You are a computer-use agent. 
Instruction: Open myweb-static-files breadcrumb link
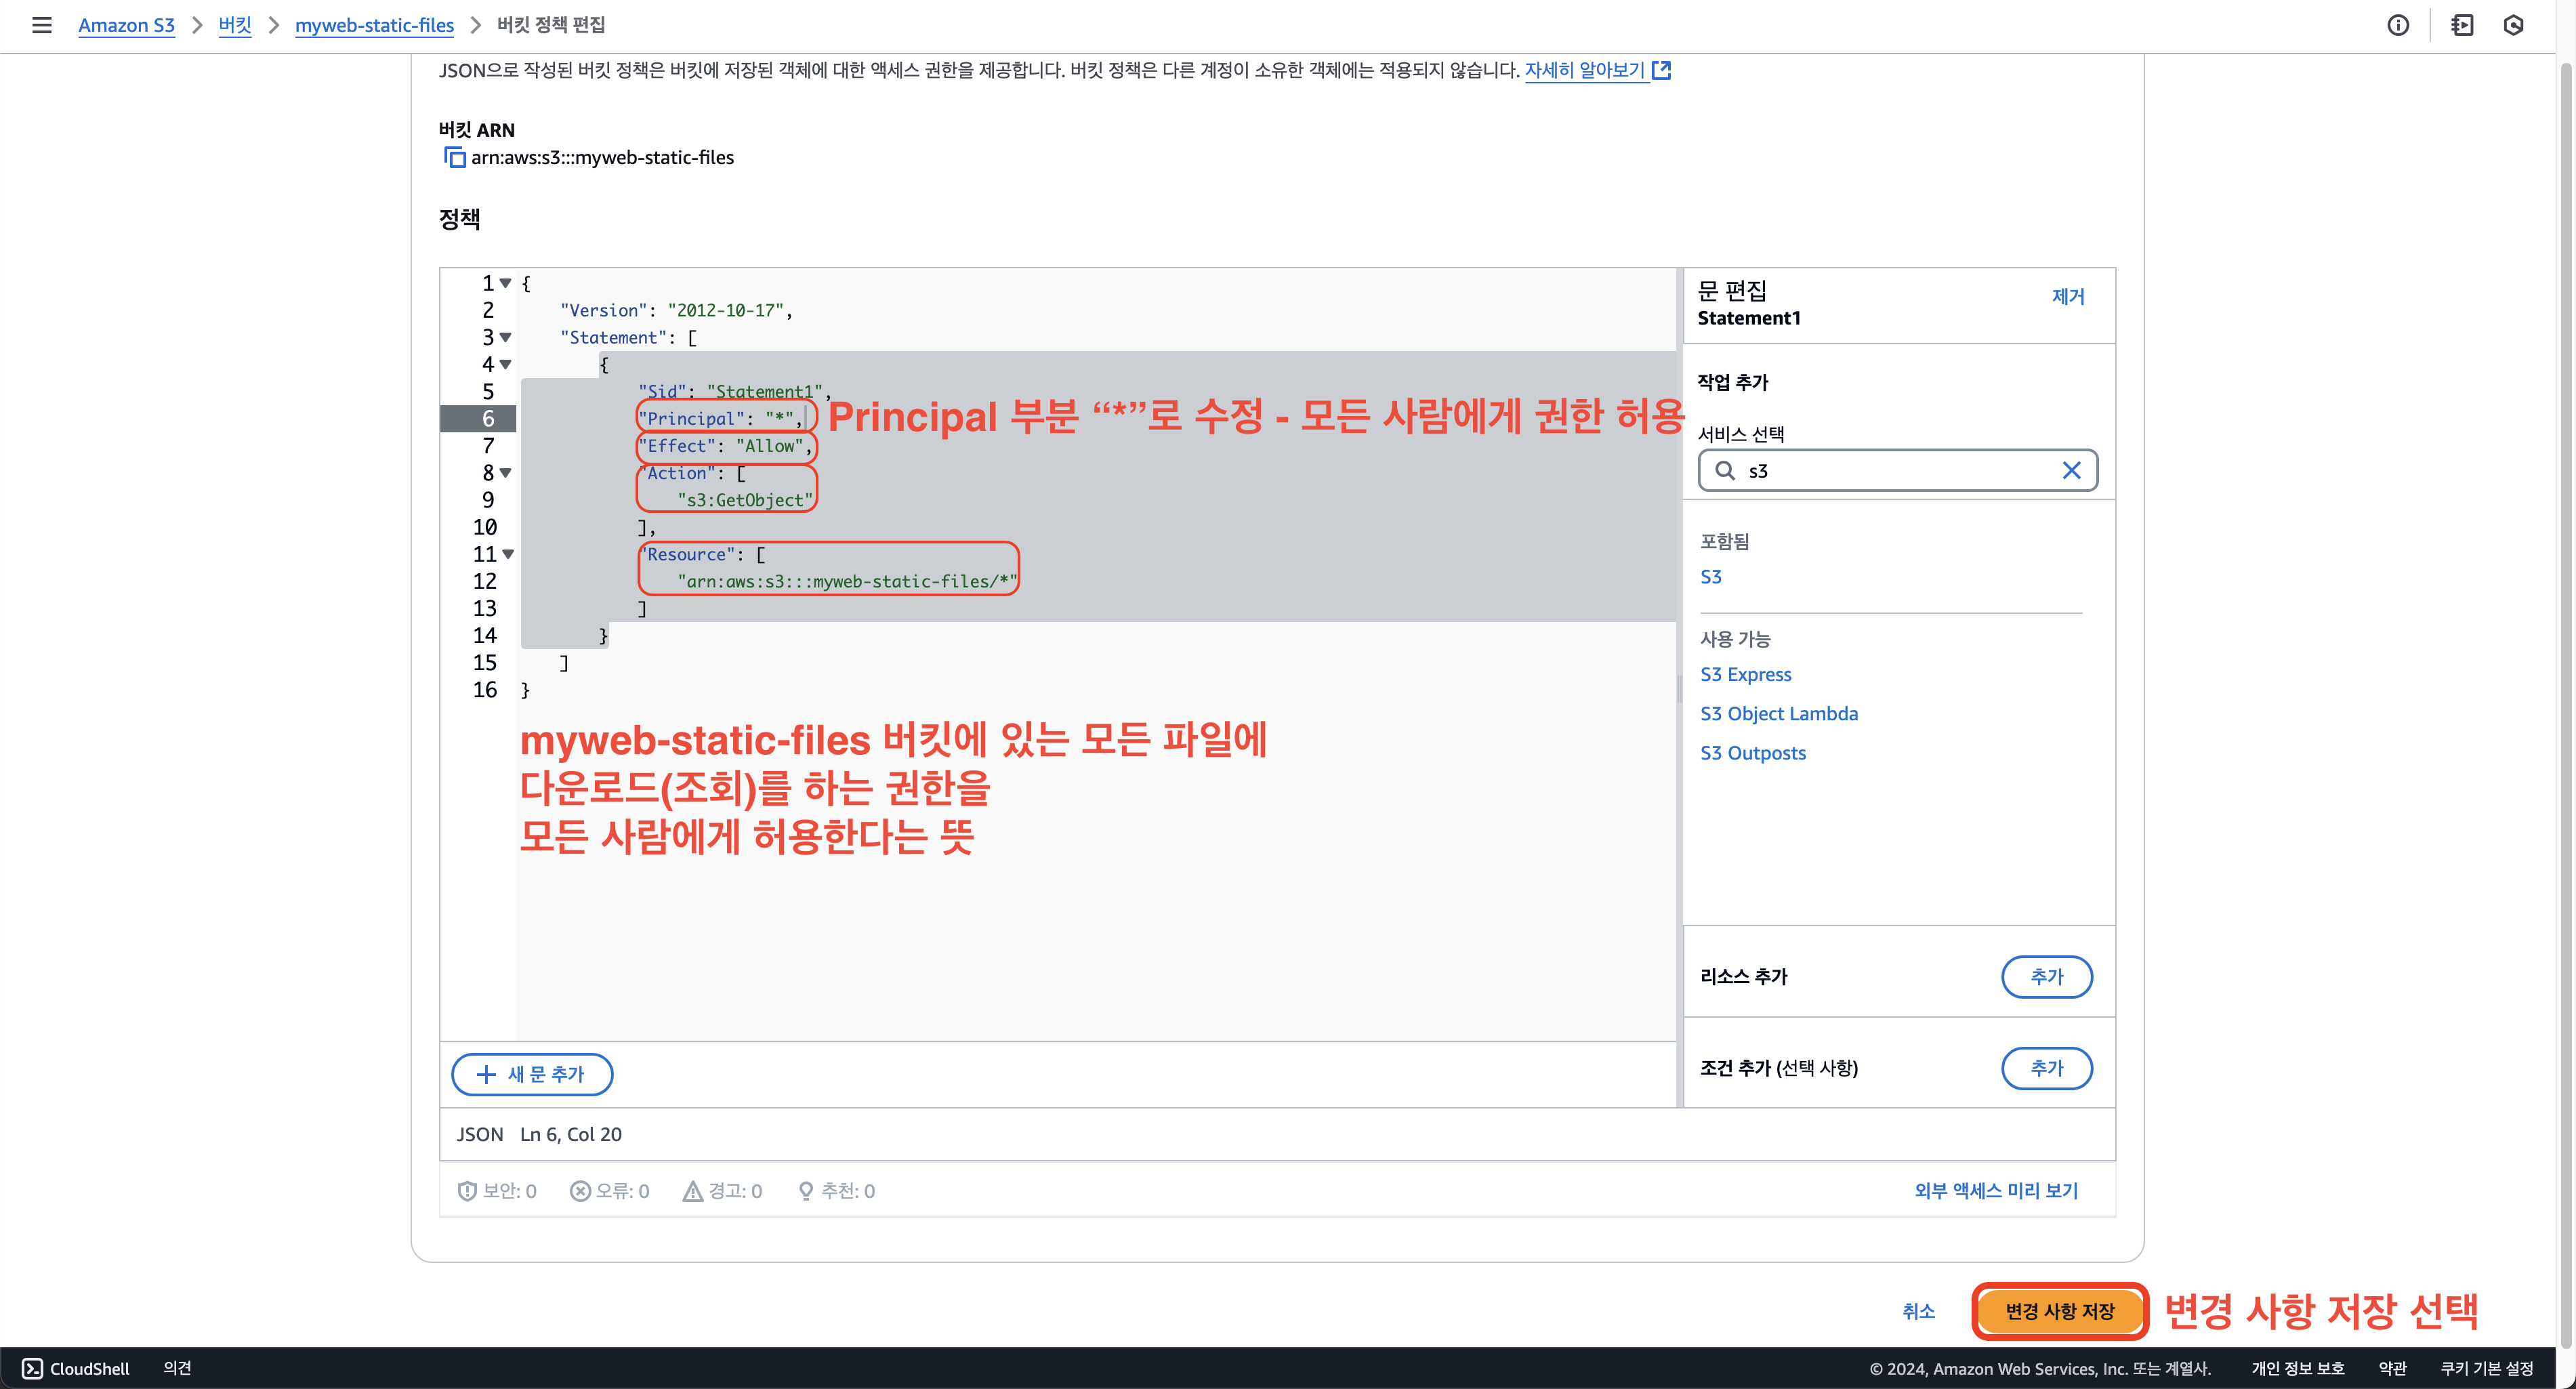coord(374,25)
